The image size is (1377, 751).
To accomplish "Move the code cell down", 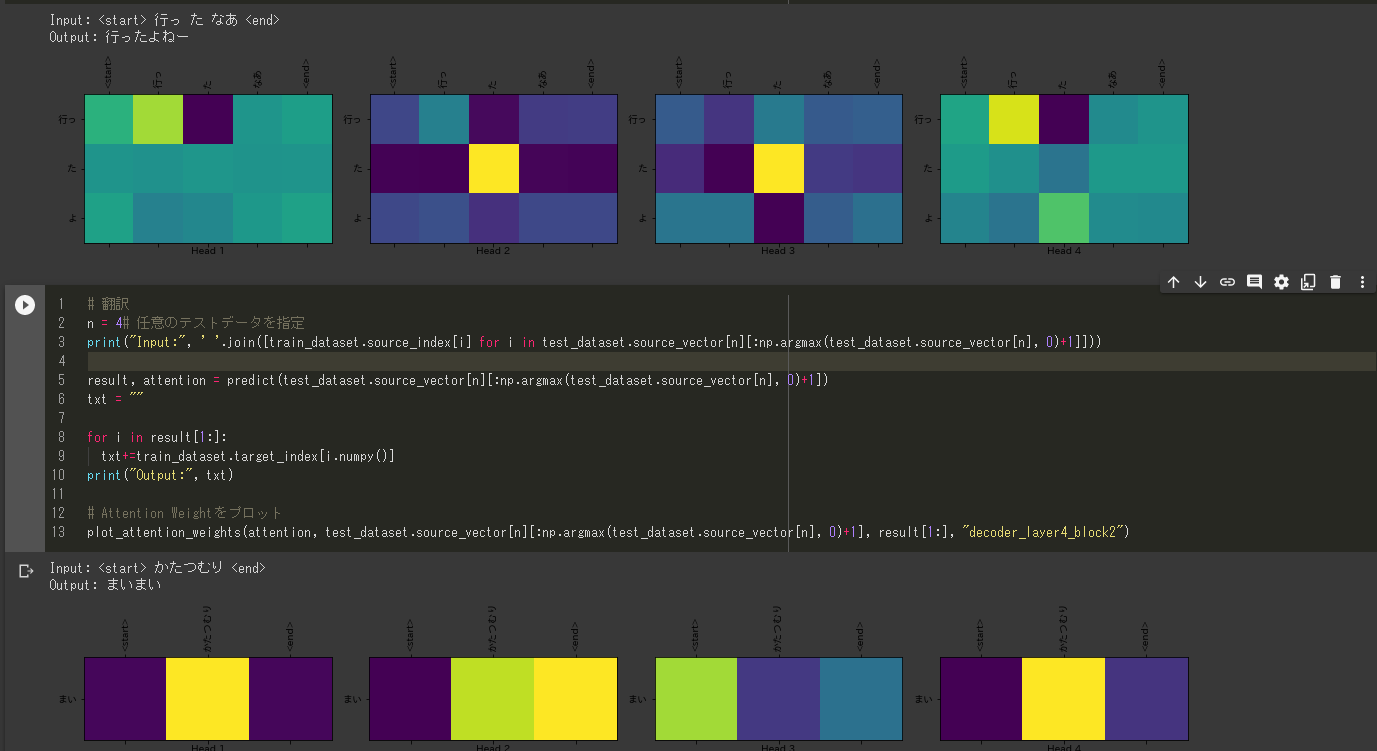I will pos(1201,283).
